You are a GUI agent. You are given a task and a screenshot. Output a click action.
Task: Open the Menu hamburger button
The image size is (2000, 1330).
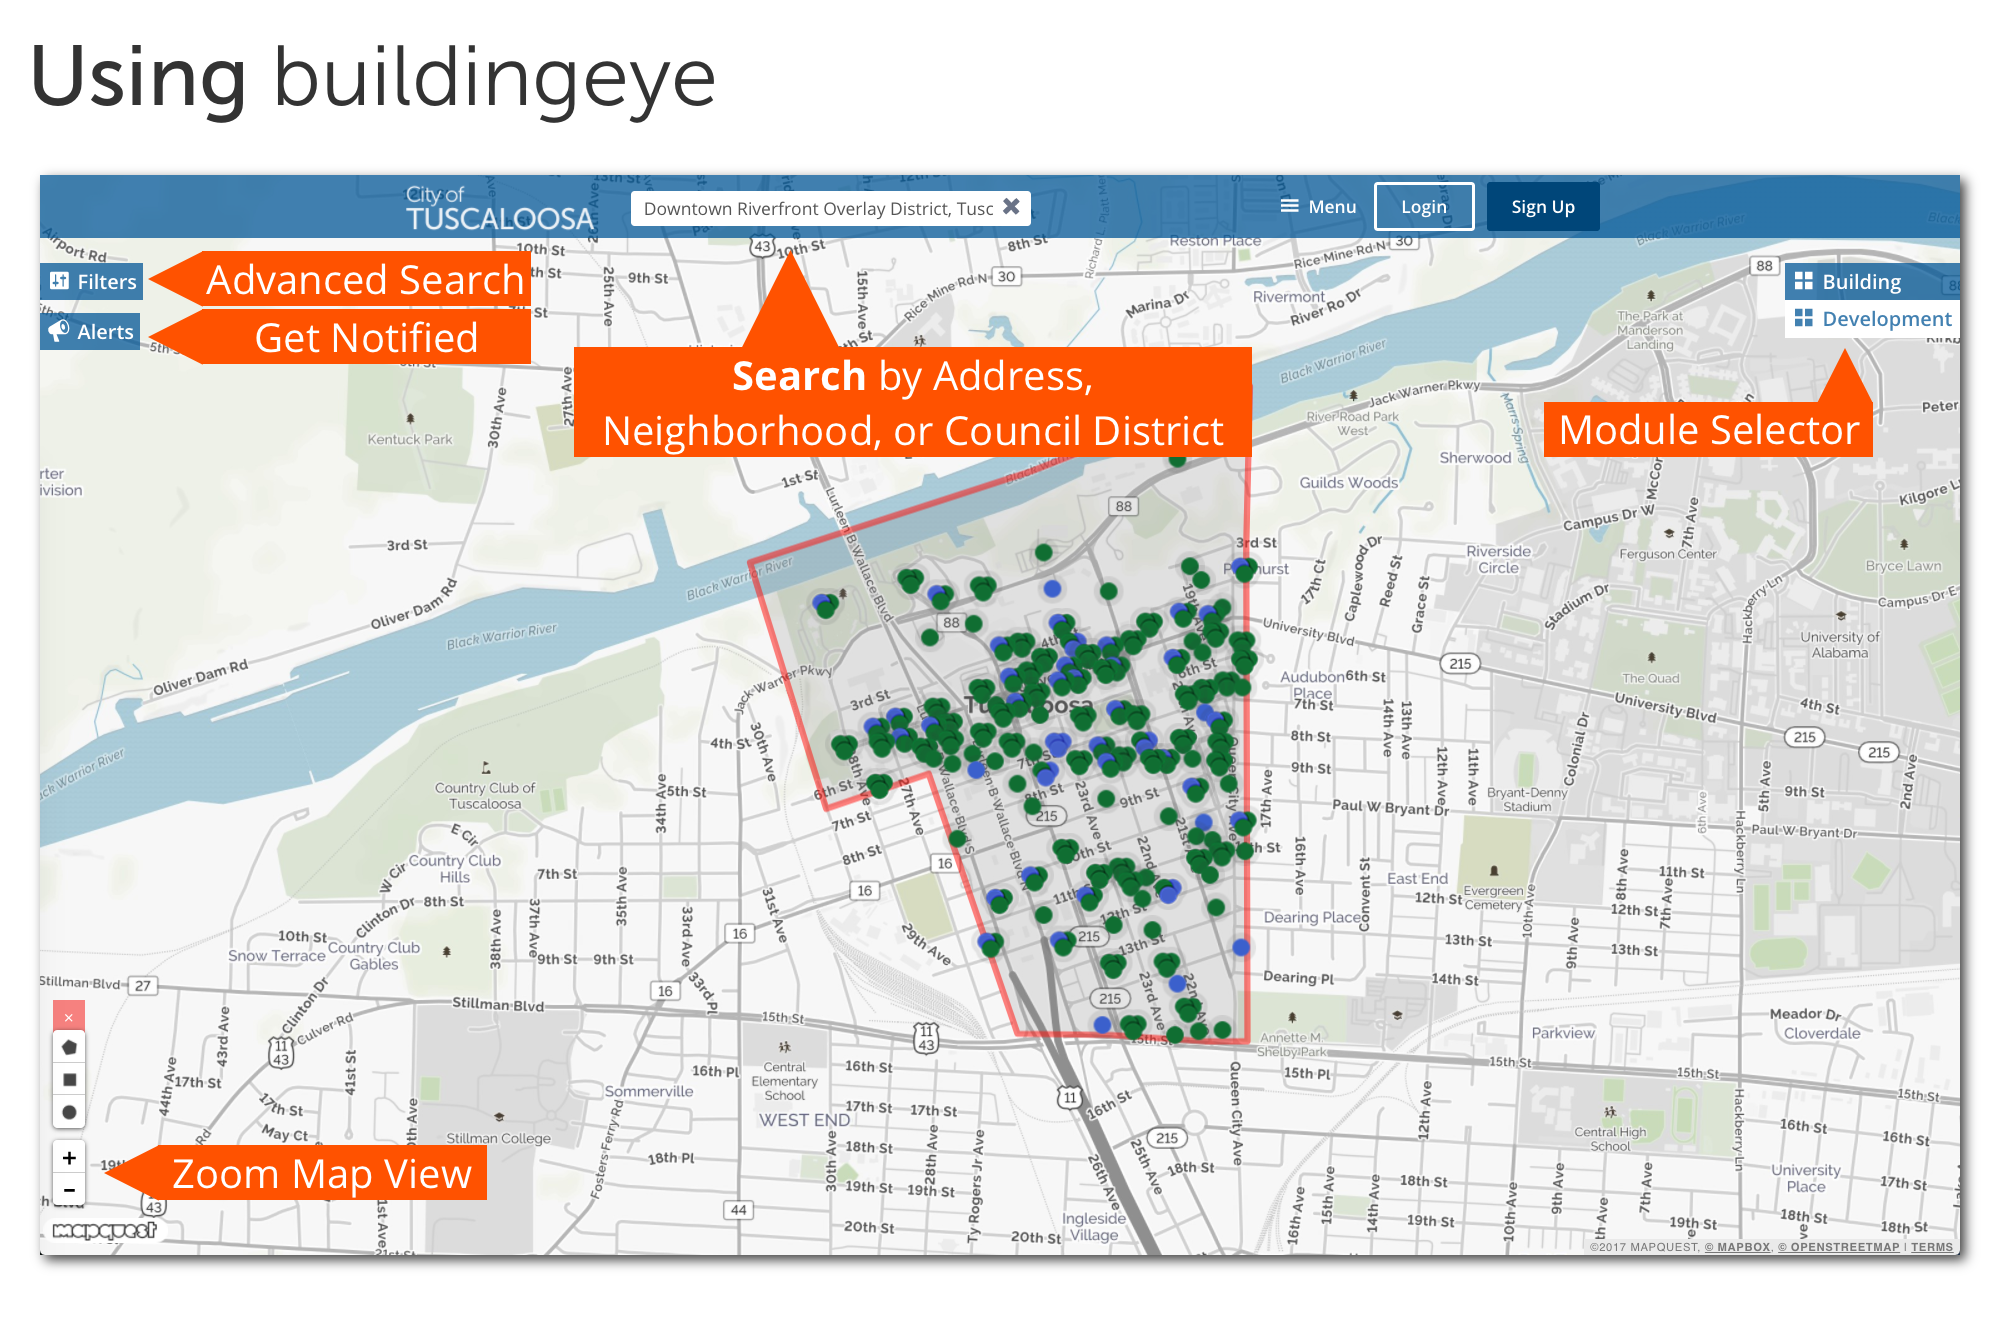point(1318,207)
